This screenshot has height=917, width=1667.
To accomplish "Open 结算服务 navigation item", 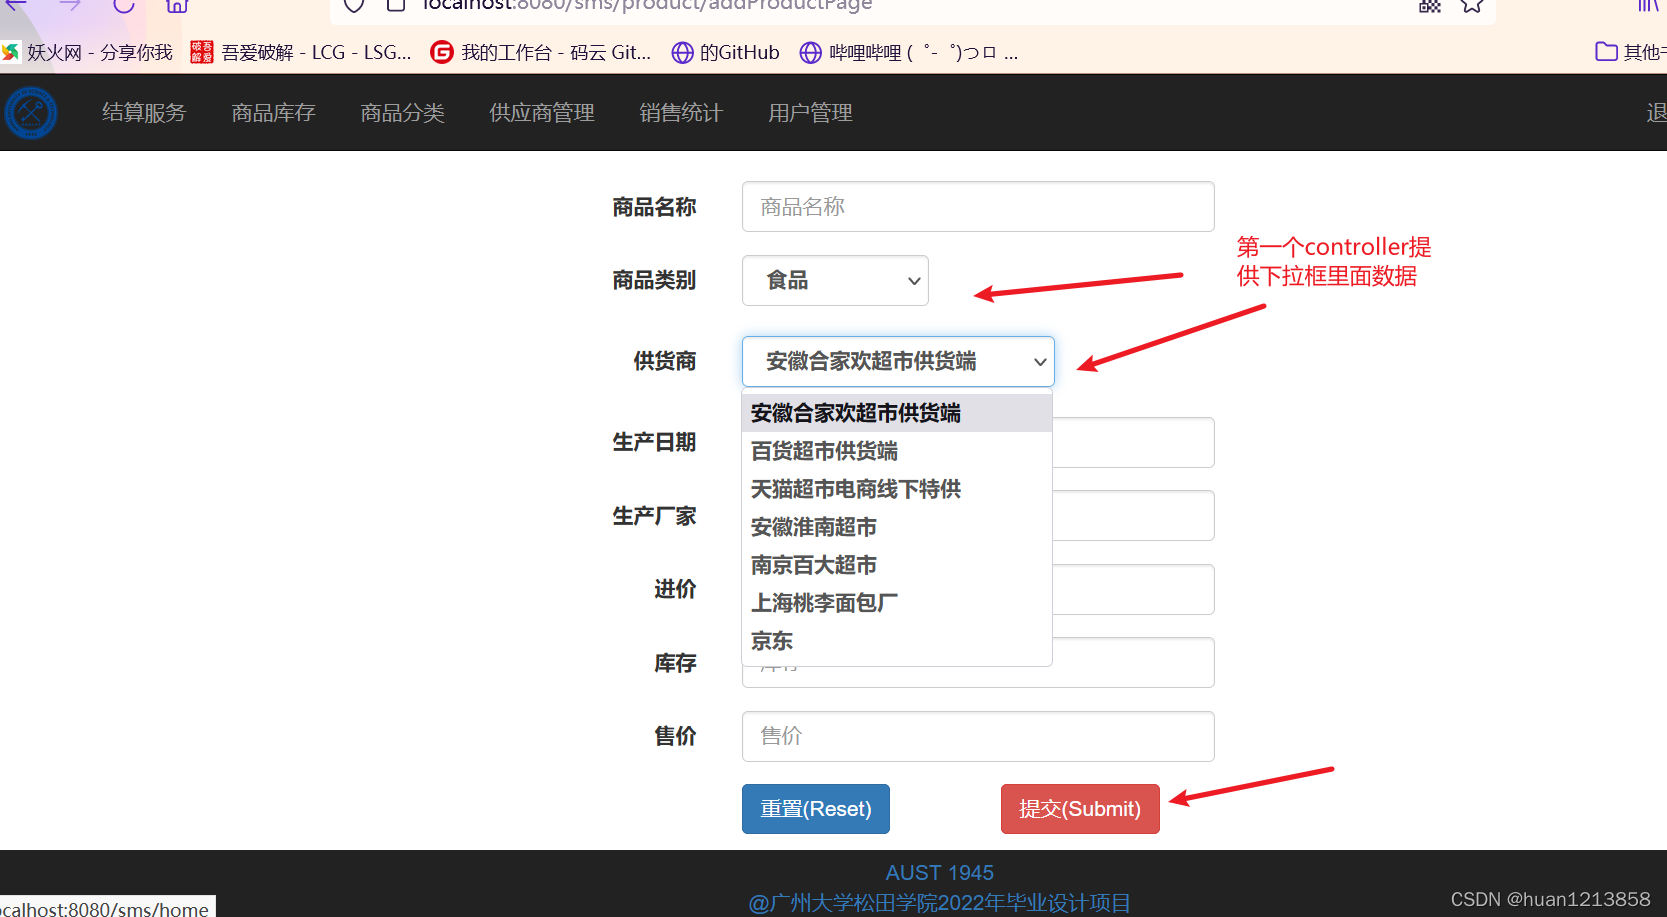I will (144, 113).
